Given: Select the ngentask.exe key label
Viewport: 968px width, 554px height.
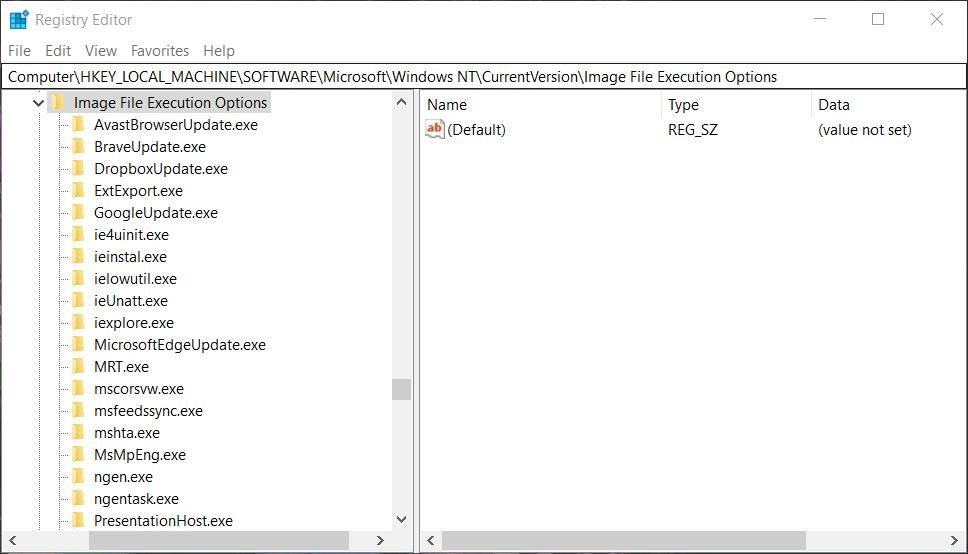Looking at the screenshot, I should pyautogui.click(x=136, y=499).
